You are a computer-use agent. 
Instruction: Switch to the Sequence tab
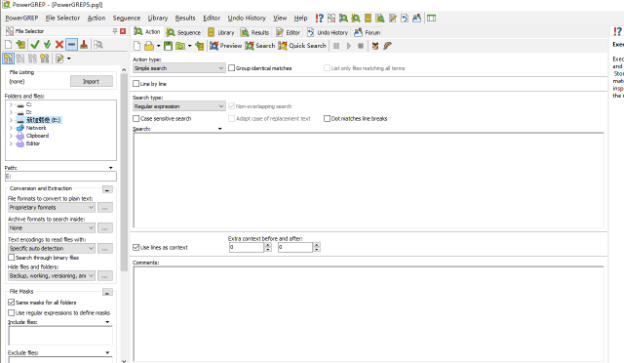[x=183, y=32]
